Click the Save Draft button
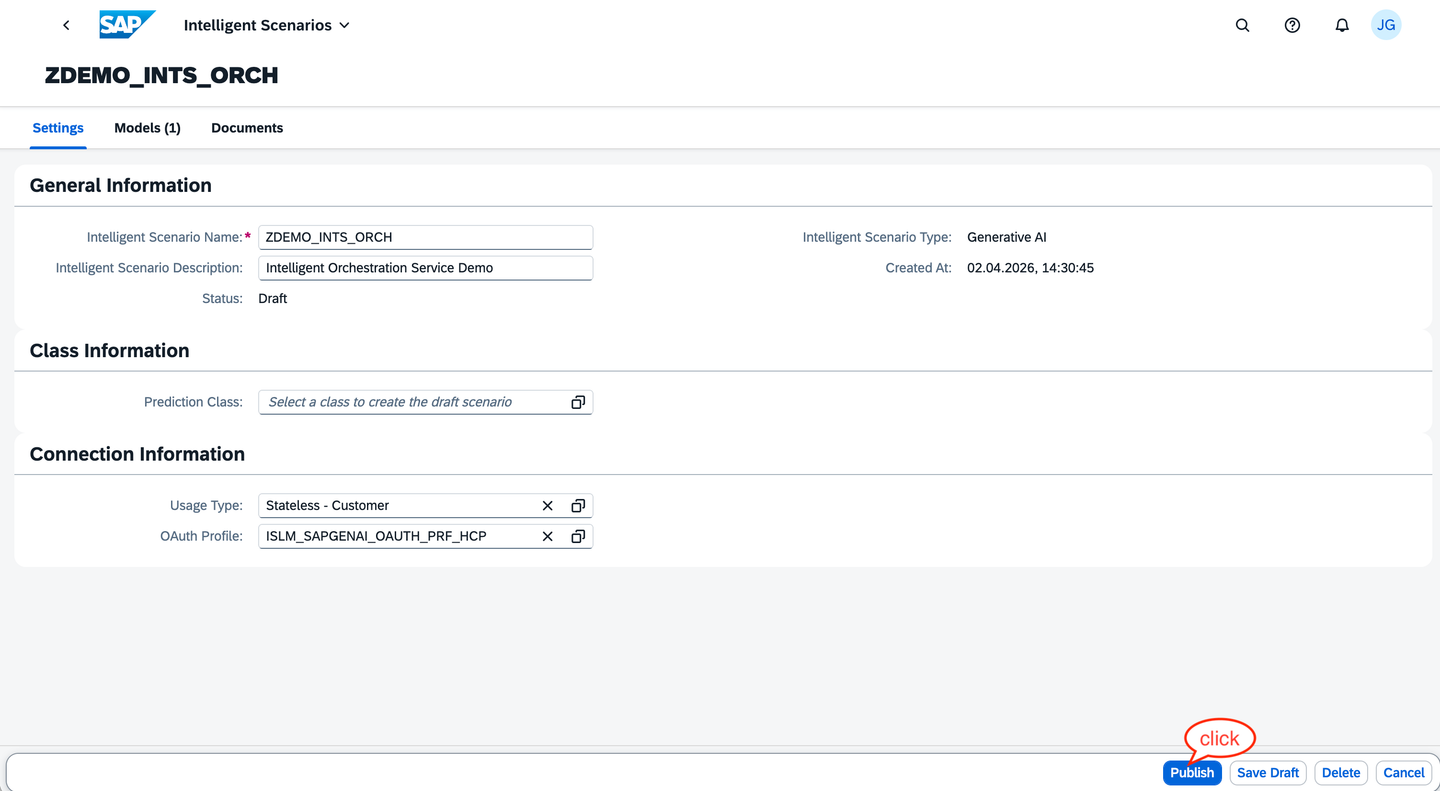1440x791 pixels. point(1268,773)
